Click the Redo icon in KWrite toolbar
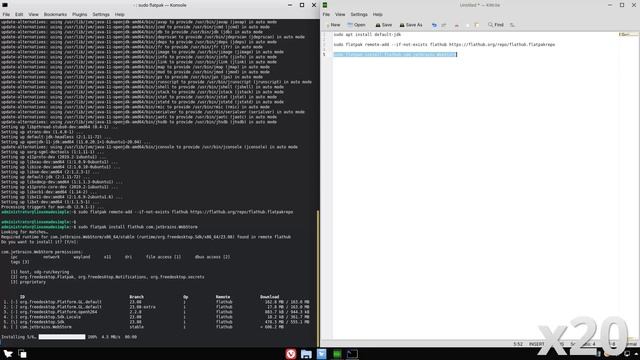The image size is (640, 360). (444, 25)
